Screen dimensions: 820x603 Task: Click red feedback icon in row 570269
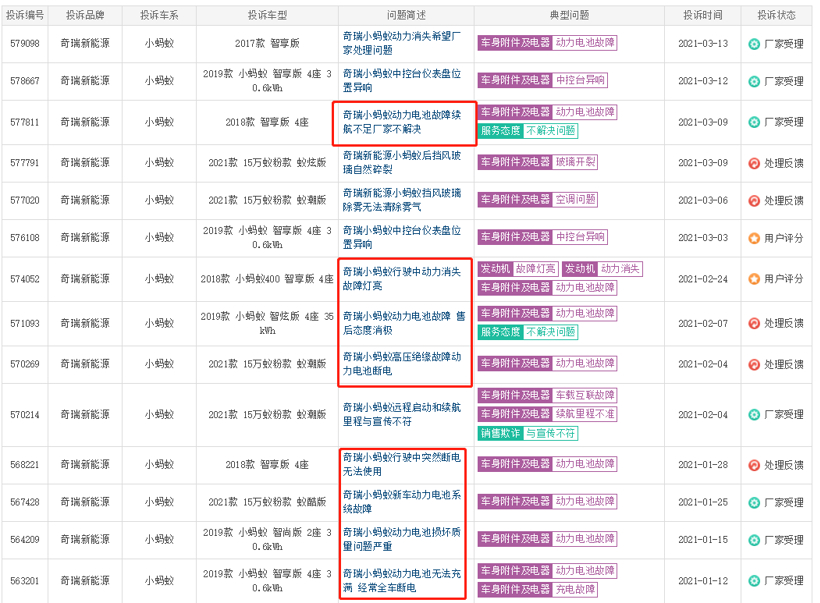754,365
